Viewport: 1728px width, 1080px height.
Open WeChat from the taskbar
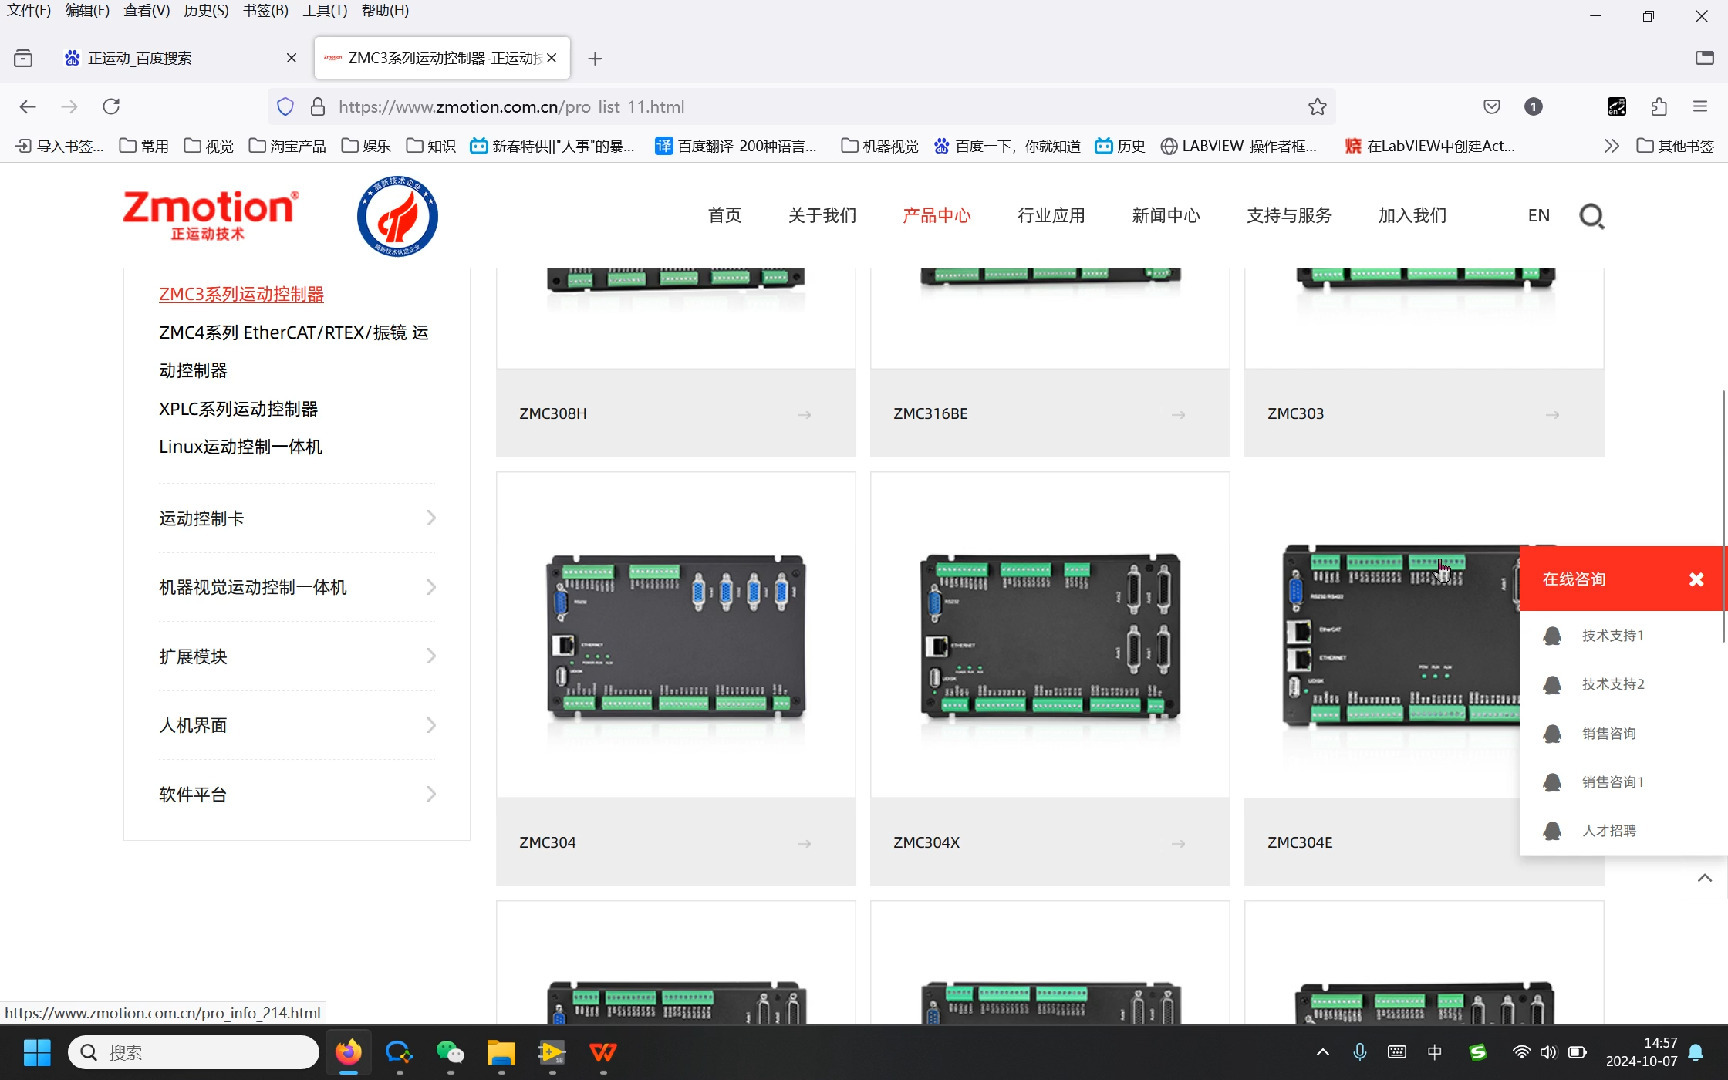pos(450,1052)
